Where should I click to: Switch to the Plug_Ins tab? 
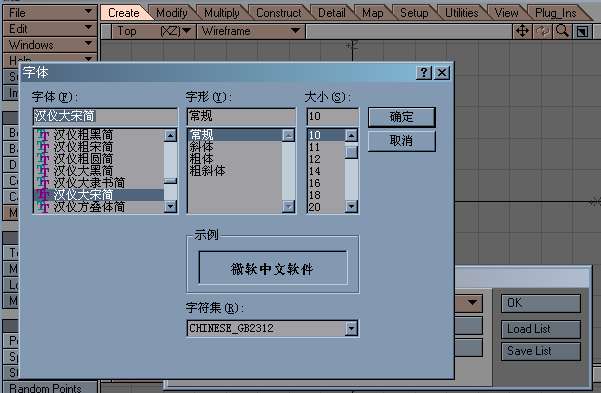pyautogui.click(x=556, y=13)
